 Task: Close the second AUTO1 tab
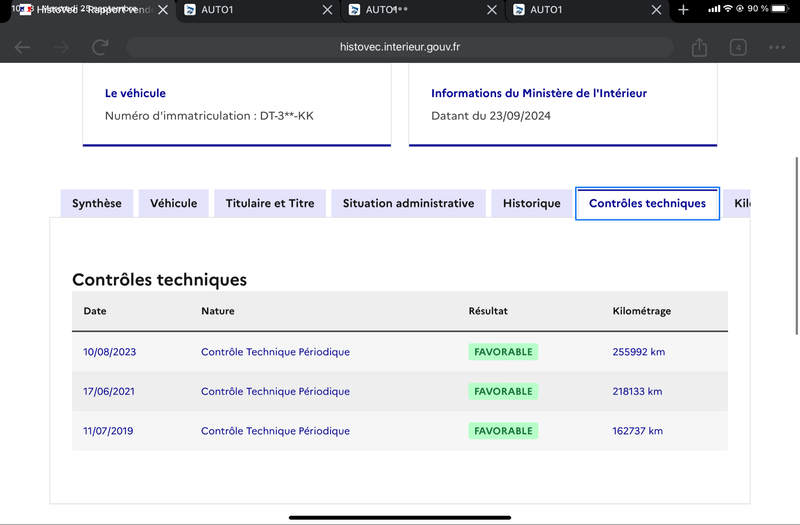(492, 10)
